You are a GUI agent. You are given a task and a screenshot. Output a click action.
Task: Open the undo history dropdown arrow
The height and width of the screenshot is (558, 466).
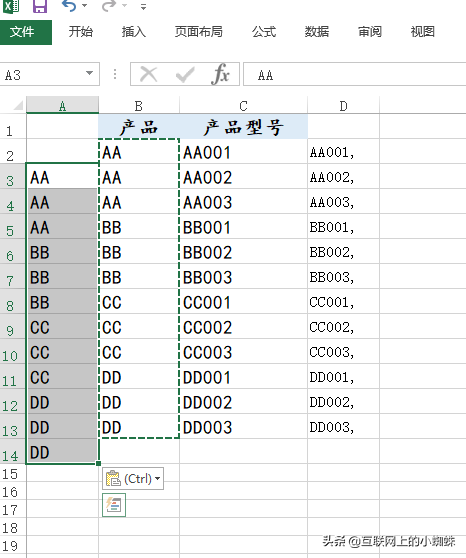pos(85,6)
